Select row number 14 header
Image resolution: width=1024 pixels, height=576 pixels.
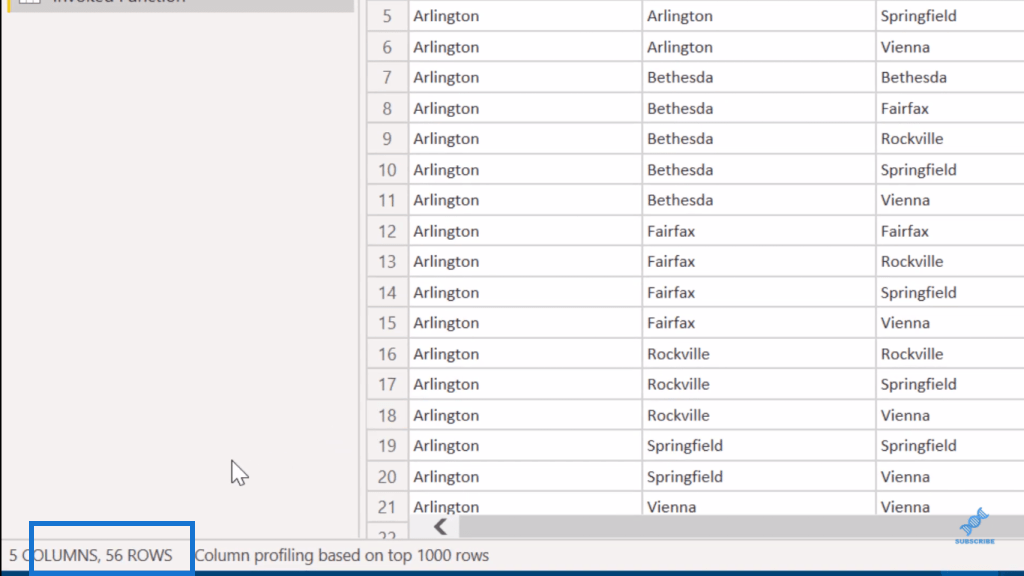[387, 293]
